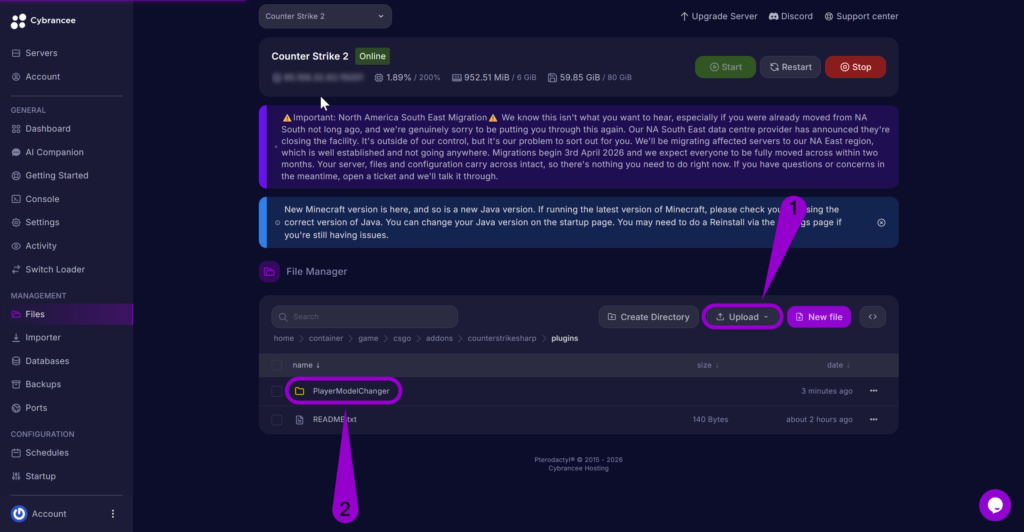Image resolution: width=1024 pixels, height=532 pixels.
Task: Click the File Manager folder icon
Action: pos(269,272)
